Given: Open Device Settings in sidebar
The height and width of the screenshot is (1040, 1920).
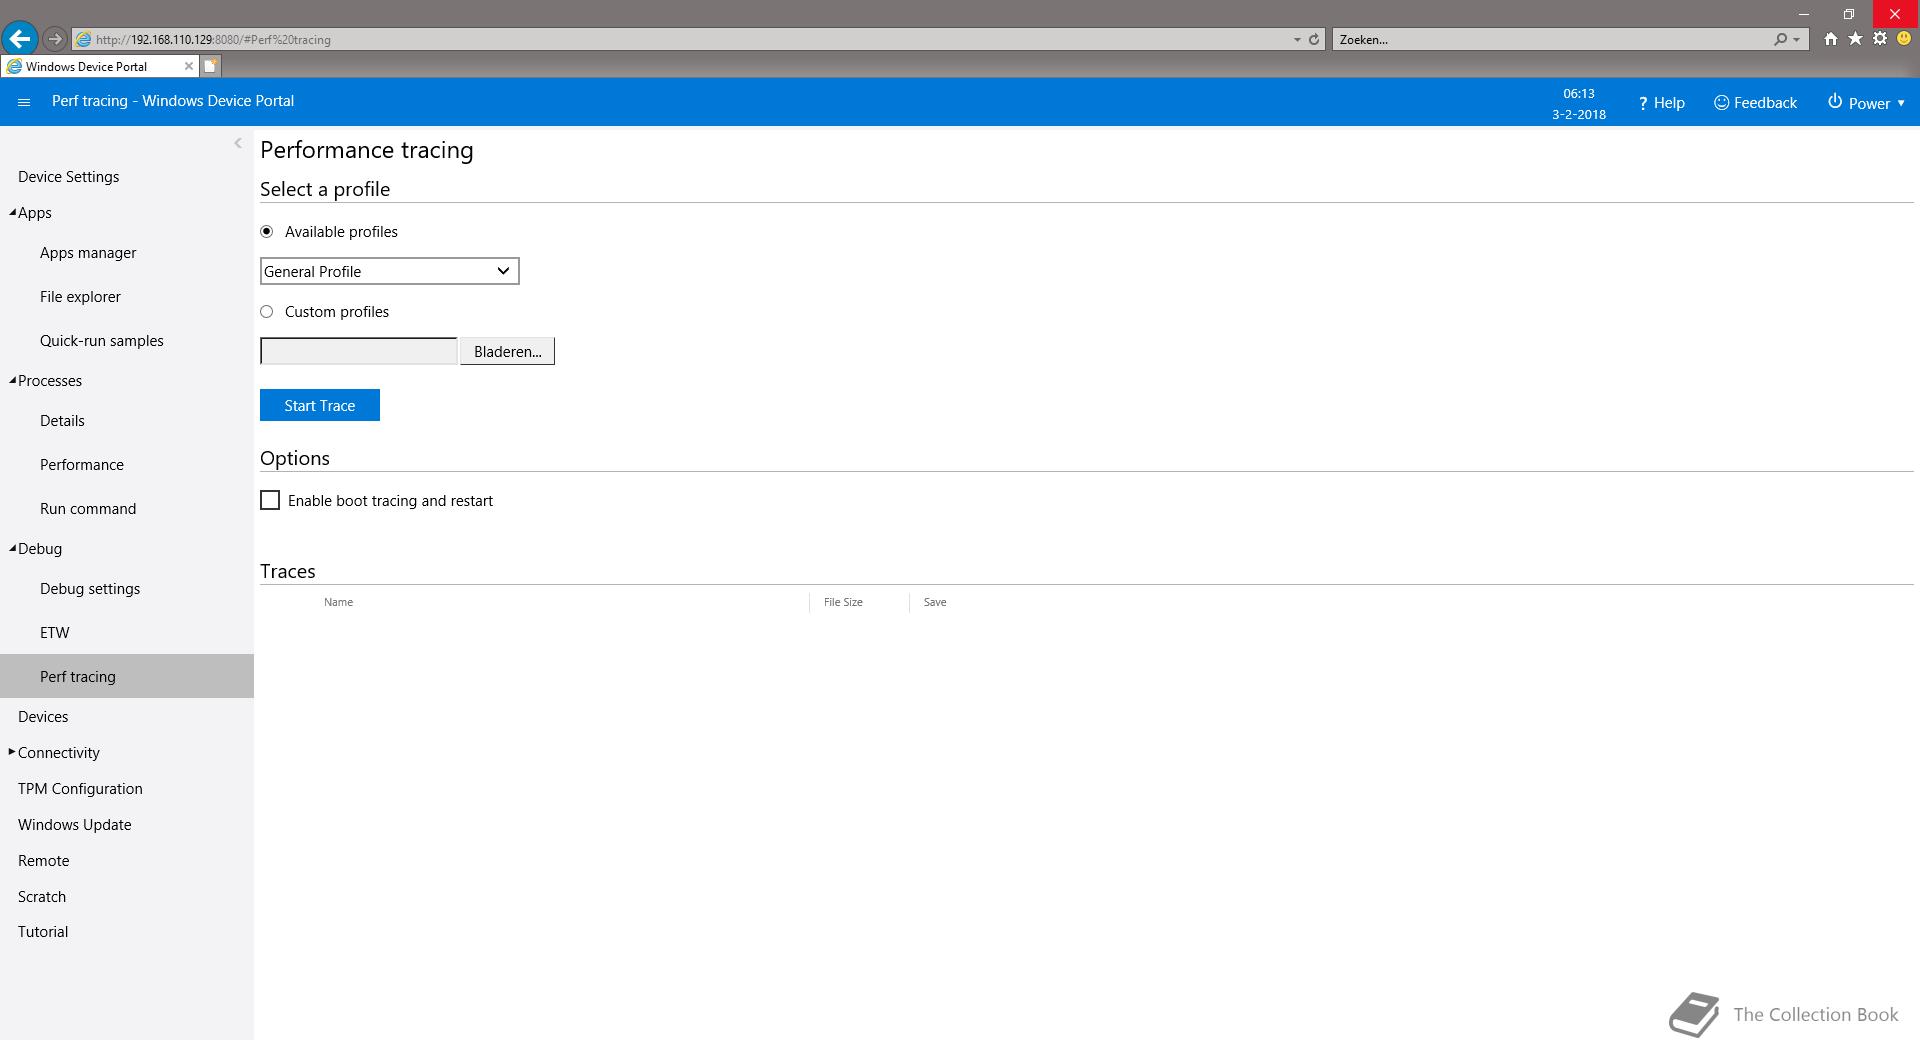Looking at the screenshot, I should coord(68,176).
